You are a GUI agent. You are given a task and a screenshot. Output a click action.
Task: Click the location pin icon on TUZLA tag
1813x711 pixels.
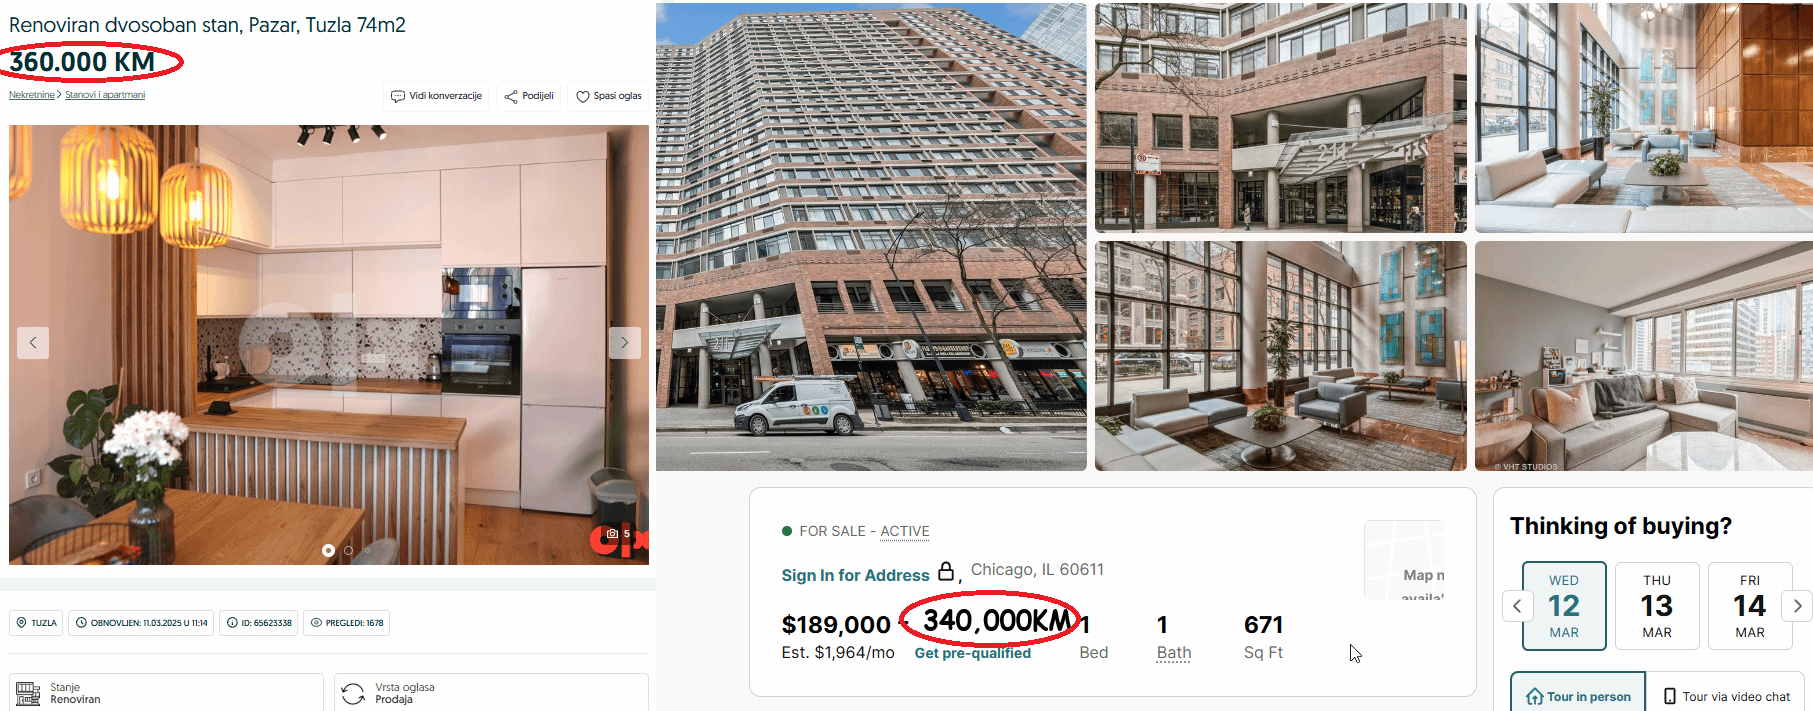21,623
